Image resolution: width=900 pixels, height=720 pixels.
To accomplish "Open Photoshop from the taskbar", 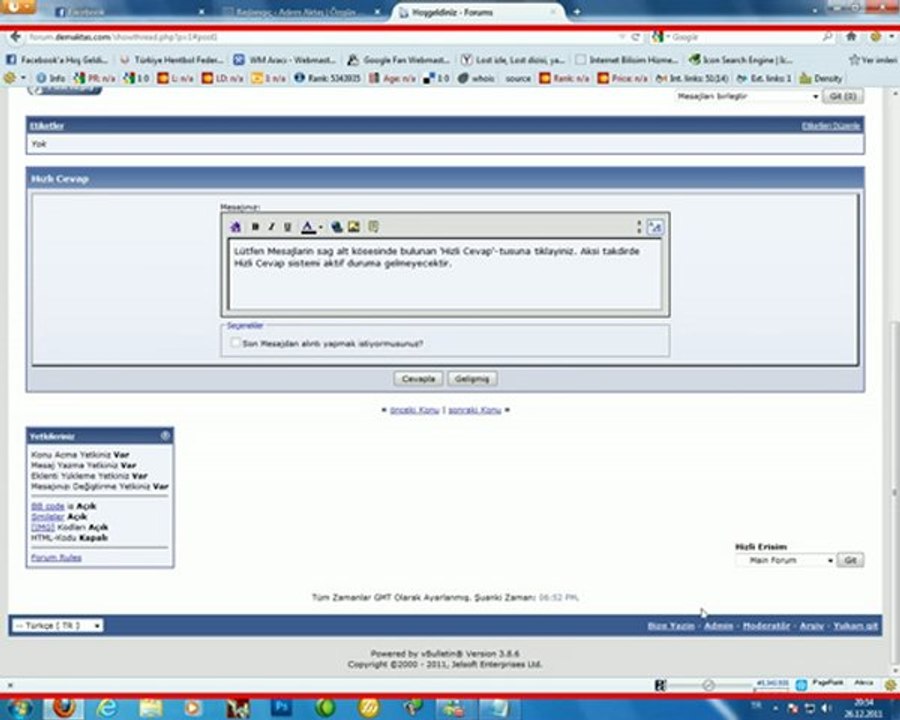I will 281,709.
